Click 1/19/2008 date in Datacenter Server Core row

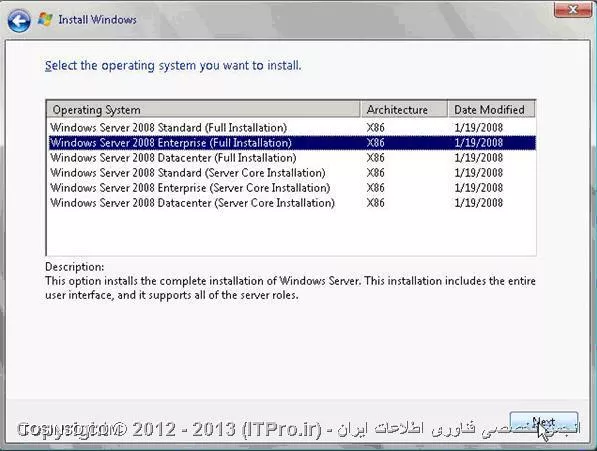(479, 203)
